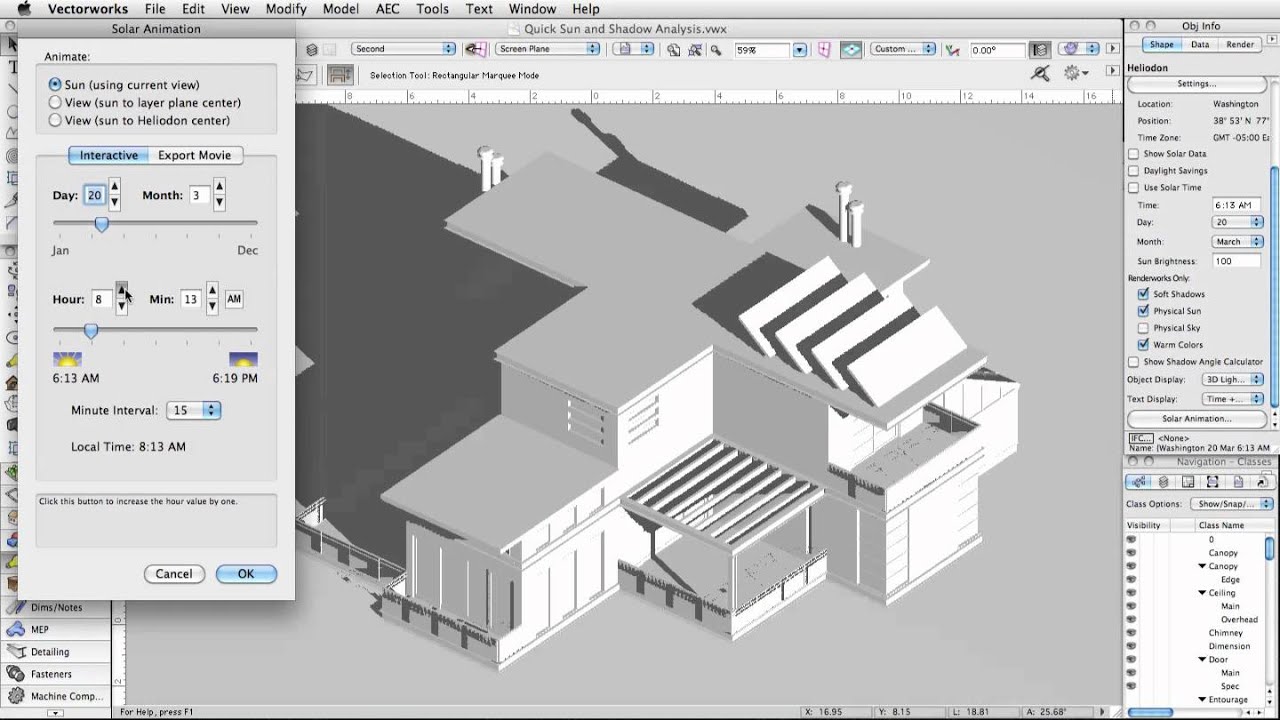Open Saved Views icon in Navigation palette
Image resolution: width=1280 pixels, height=720 pixels.
(x=1236, y=482)
